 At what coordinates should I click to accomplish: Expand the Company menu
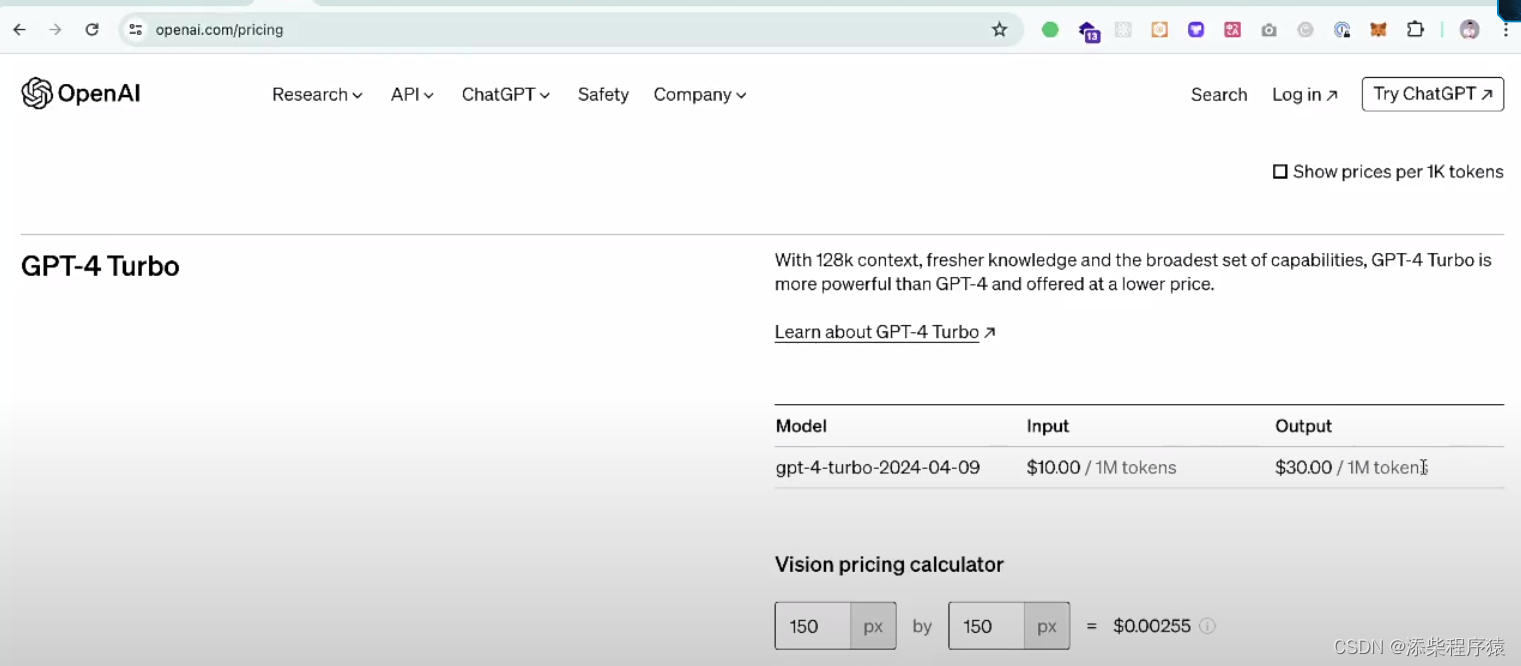(x=700, y=95)
